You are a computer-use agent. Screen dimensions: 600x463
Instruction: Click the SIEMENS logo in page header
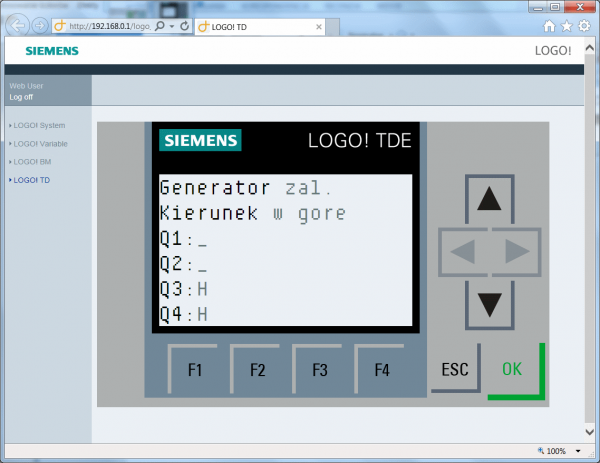[x=52, y=51]
